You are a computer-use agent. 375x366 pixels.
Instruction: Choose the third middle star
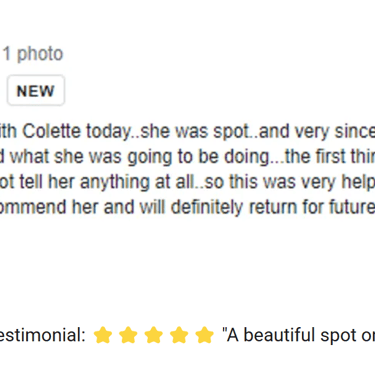point(153,335)
